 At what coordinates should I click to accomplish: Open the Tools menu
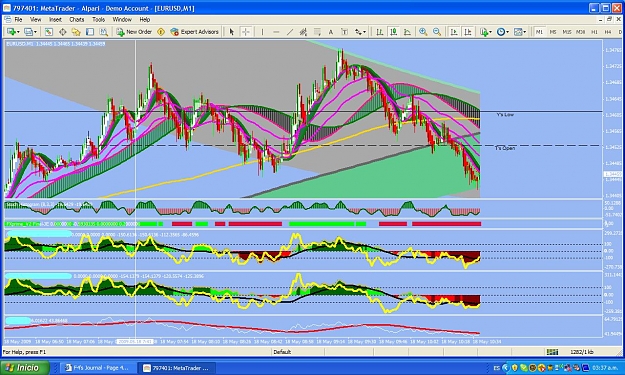(x=98, y=20)
